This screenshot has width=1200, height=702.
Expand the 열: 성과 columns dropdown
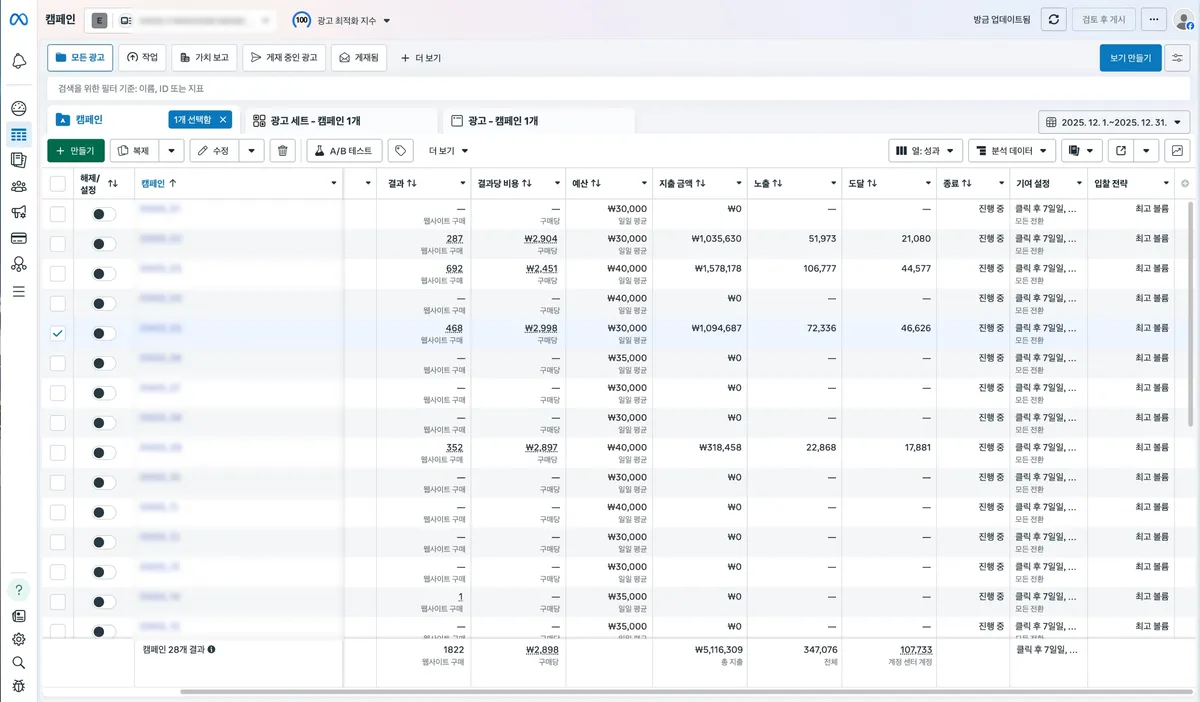click(926, 151)
